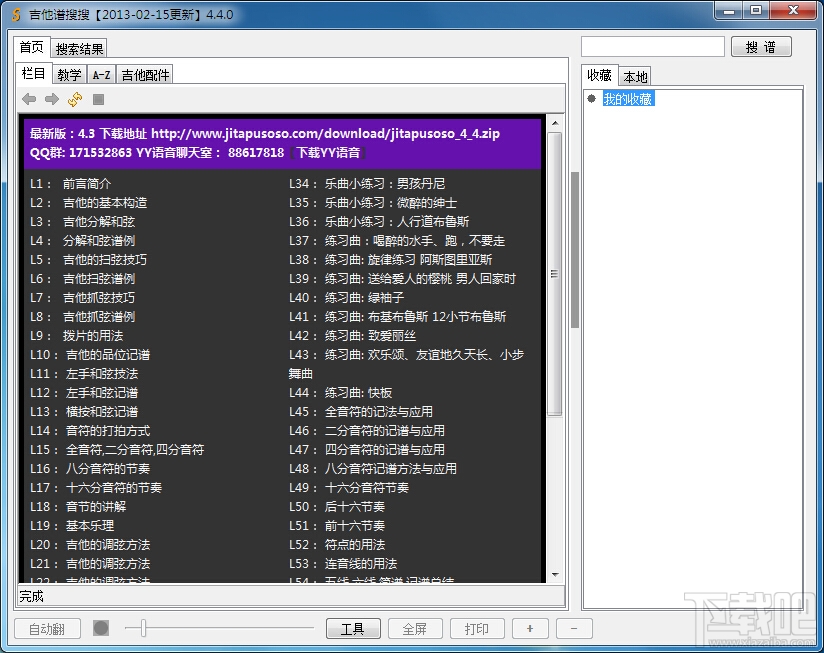The width and height of the screenshot is (824, 653).
Task: Open the 搜索结果 tab
Action: [x=79, y=49]
